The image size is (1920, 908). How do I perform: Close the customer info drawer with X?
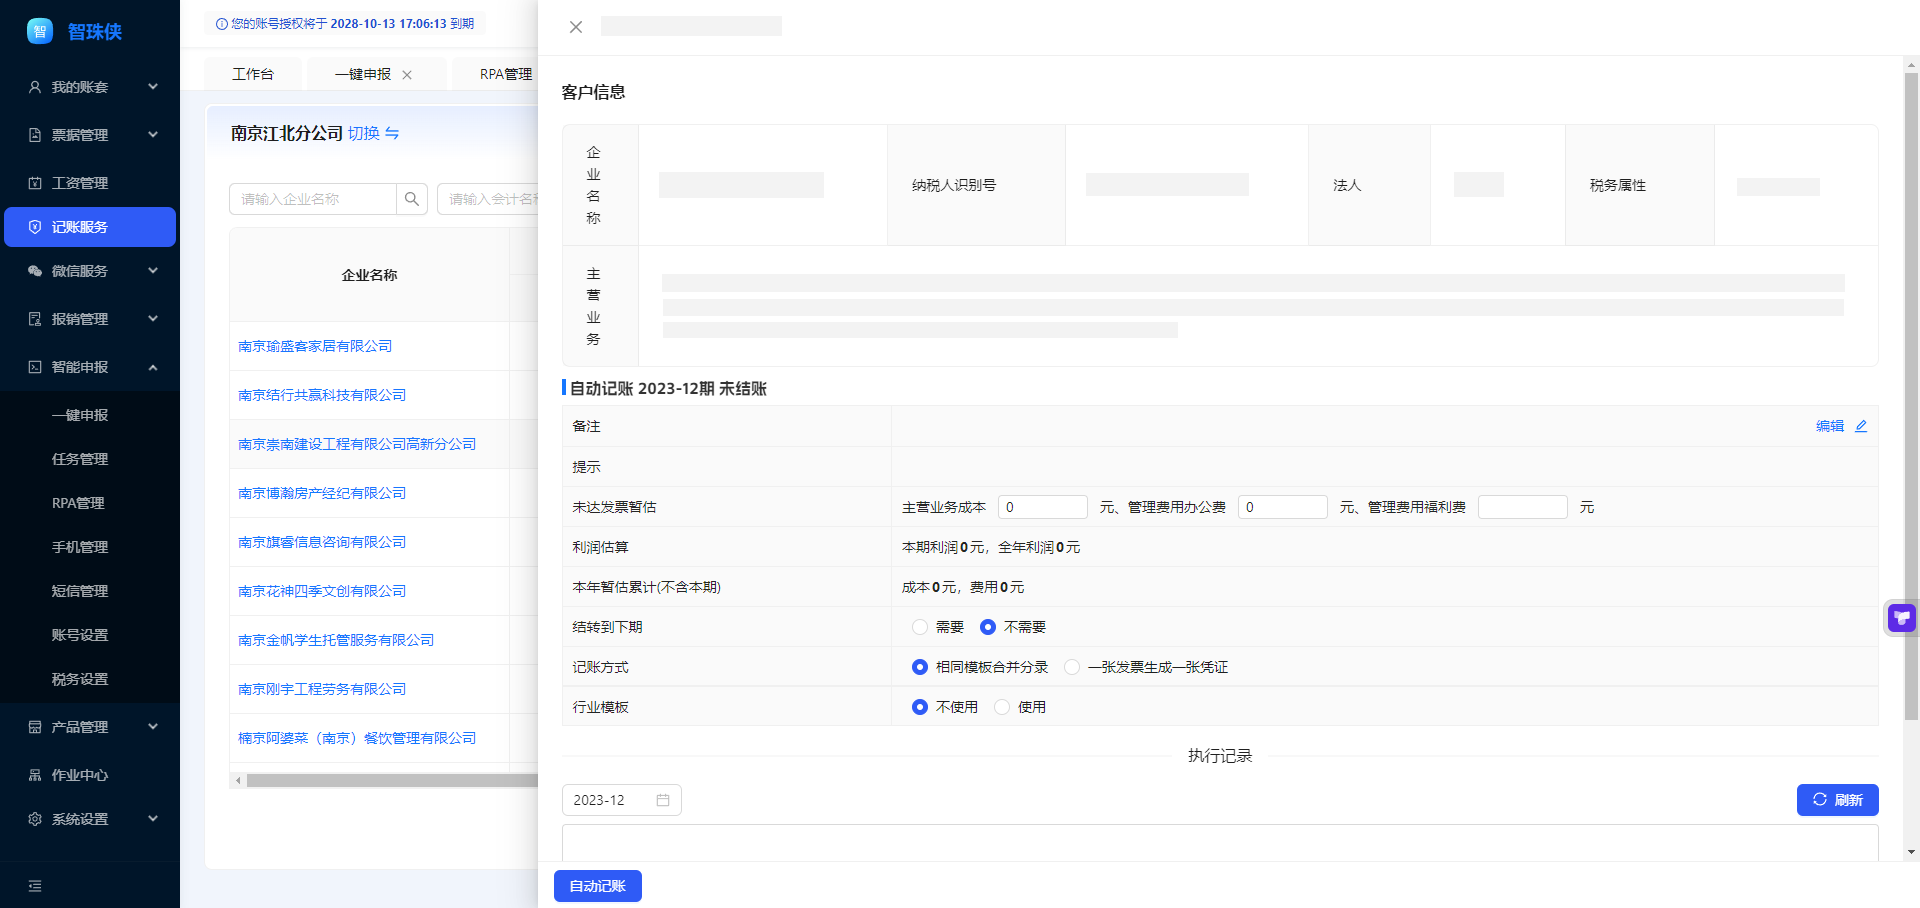576,27
